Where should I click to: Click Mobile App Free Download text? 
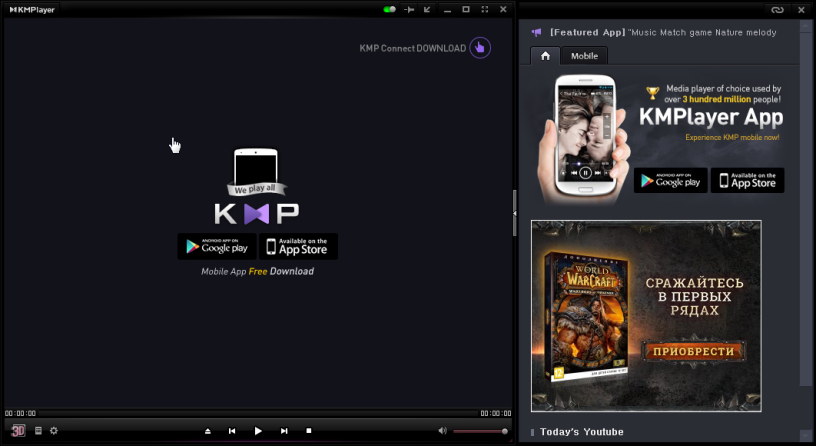[x=258, y=271]
